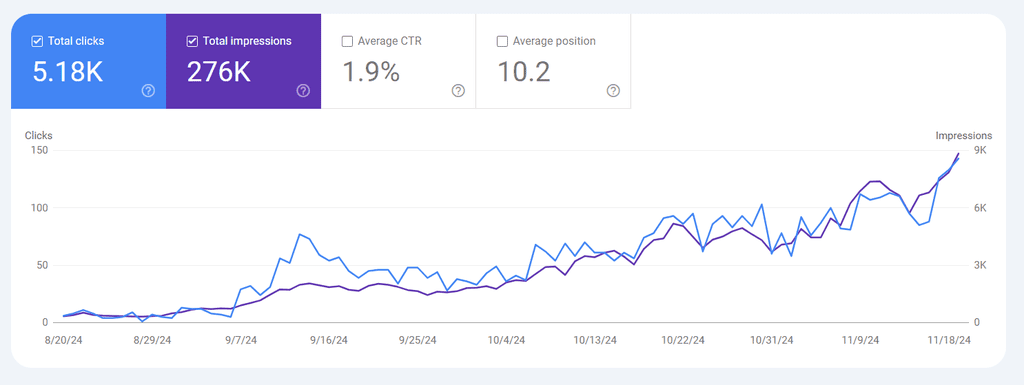Click the Clicks axis title

pos(39,136)
